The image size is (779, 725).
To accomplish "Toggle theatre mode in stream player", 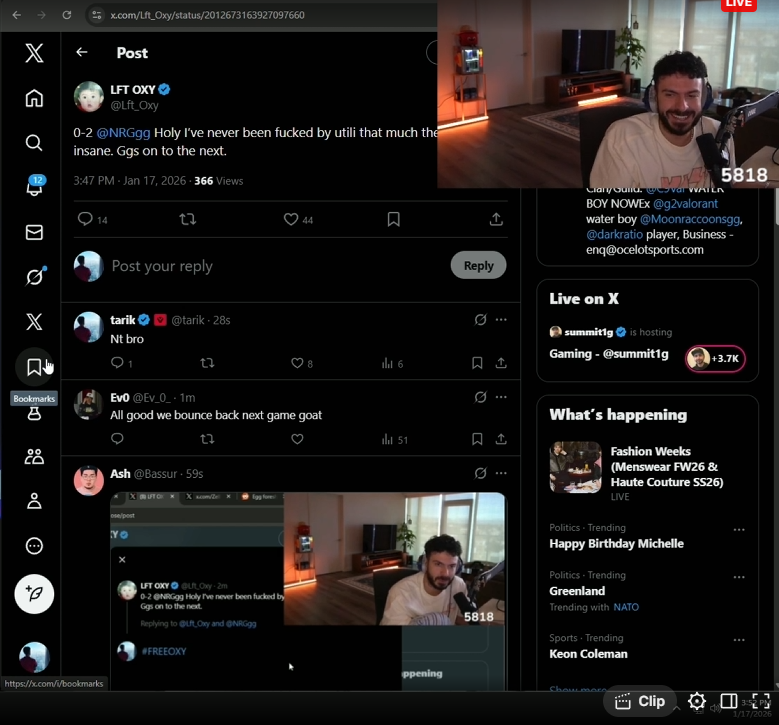I will pyautogui.click(x=728, y=701).
